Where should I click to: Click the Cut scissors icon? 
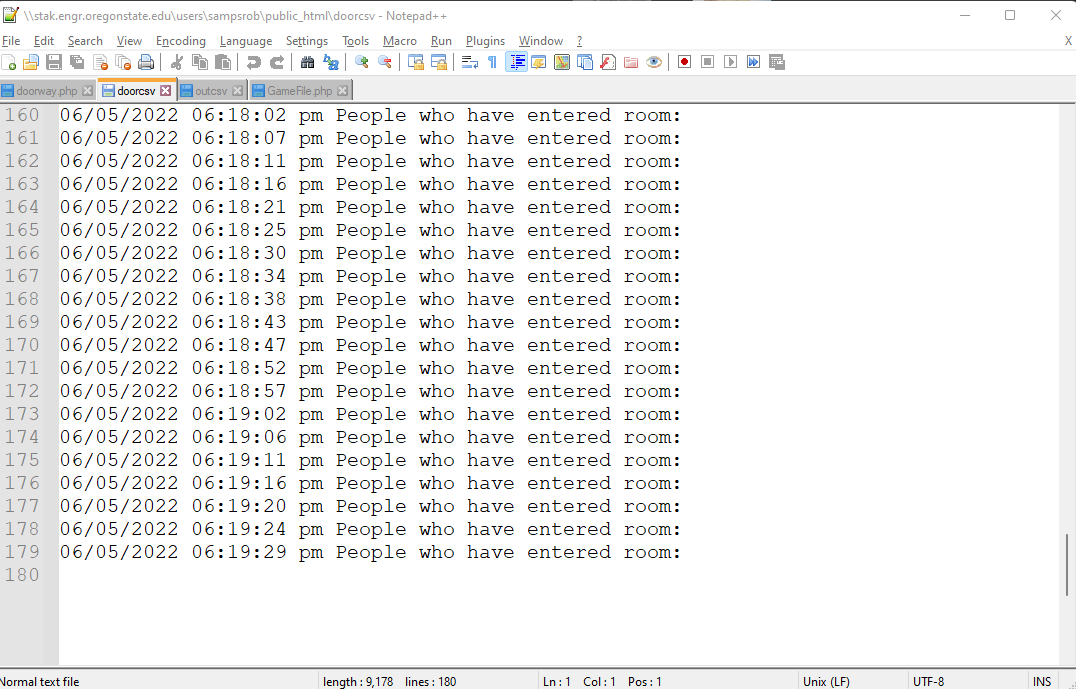[x=177, y=62]
